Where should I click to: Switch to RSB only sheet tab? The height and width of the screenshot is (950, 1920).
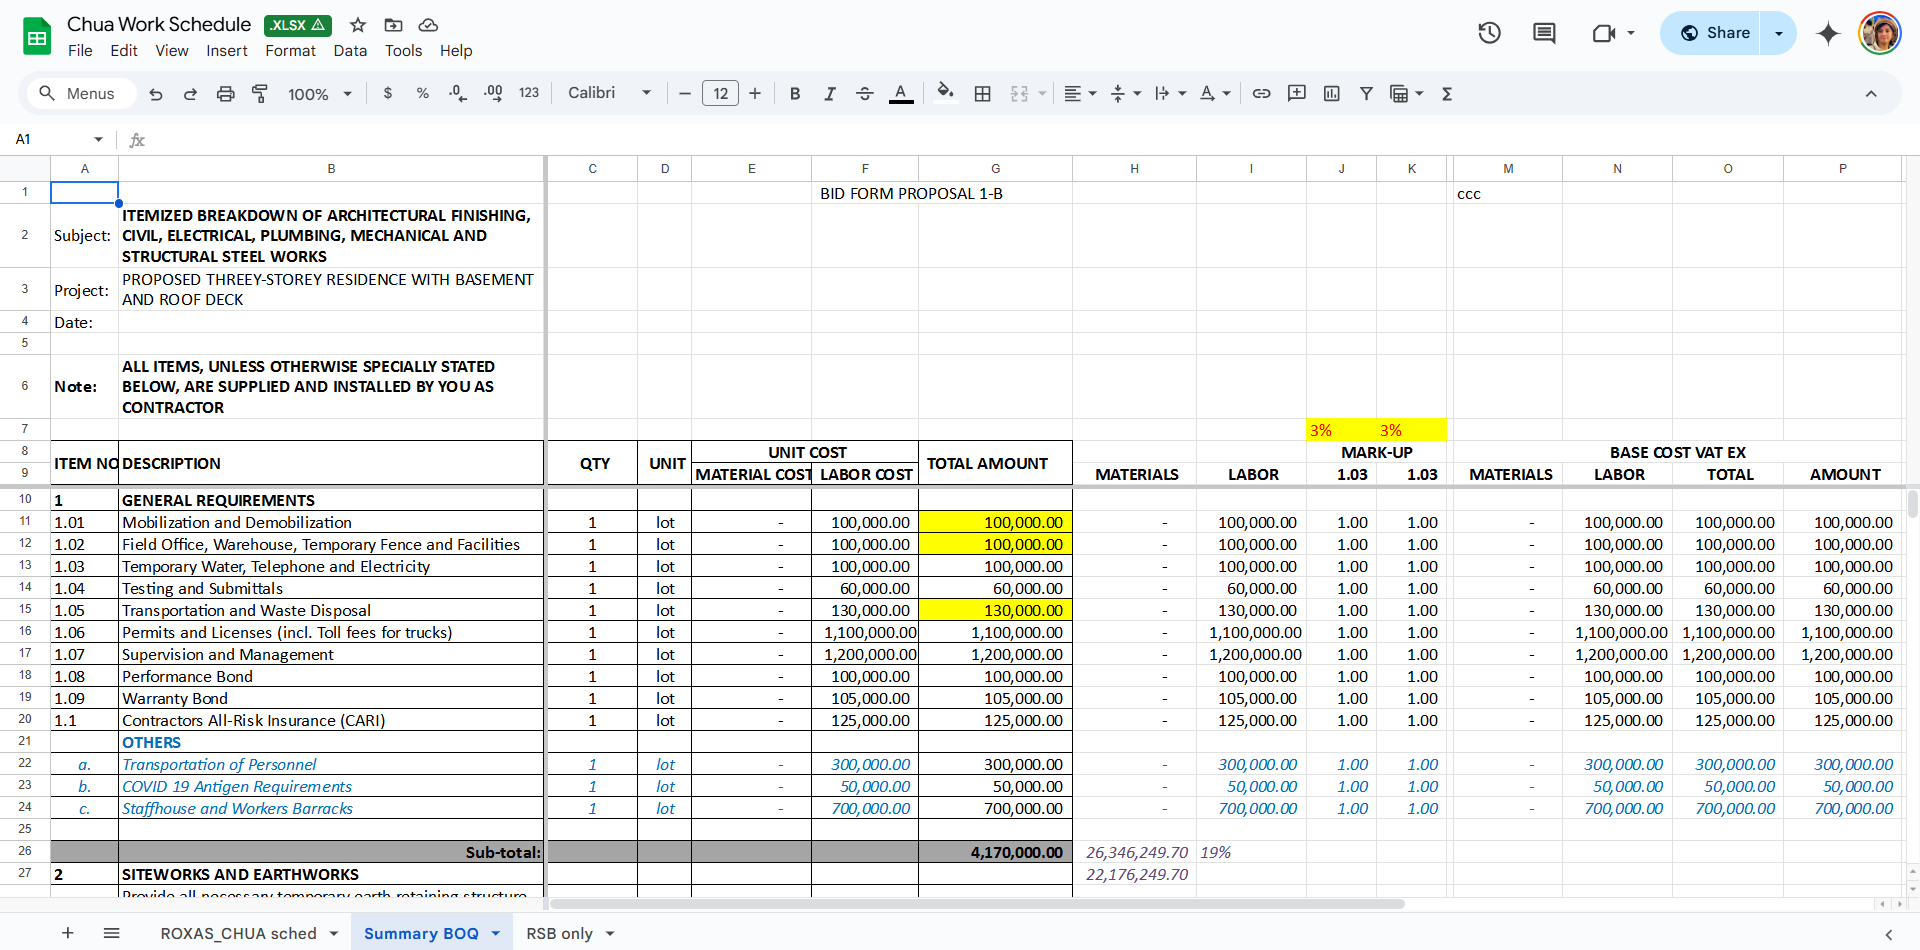[x=560, y=934]
